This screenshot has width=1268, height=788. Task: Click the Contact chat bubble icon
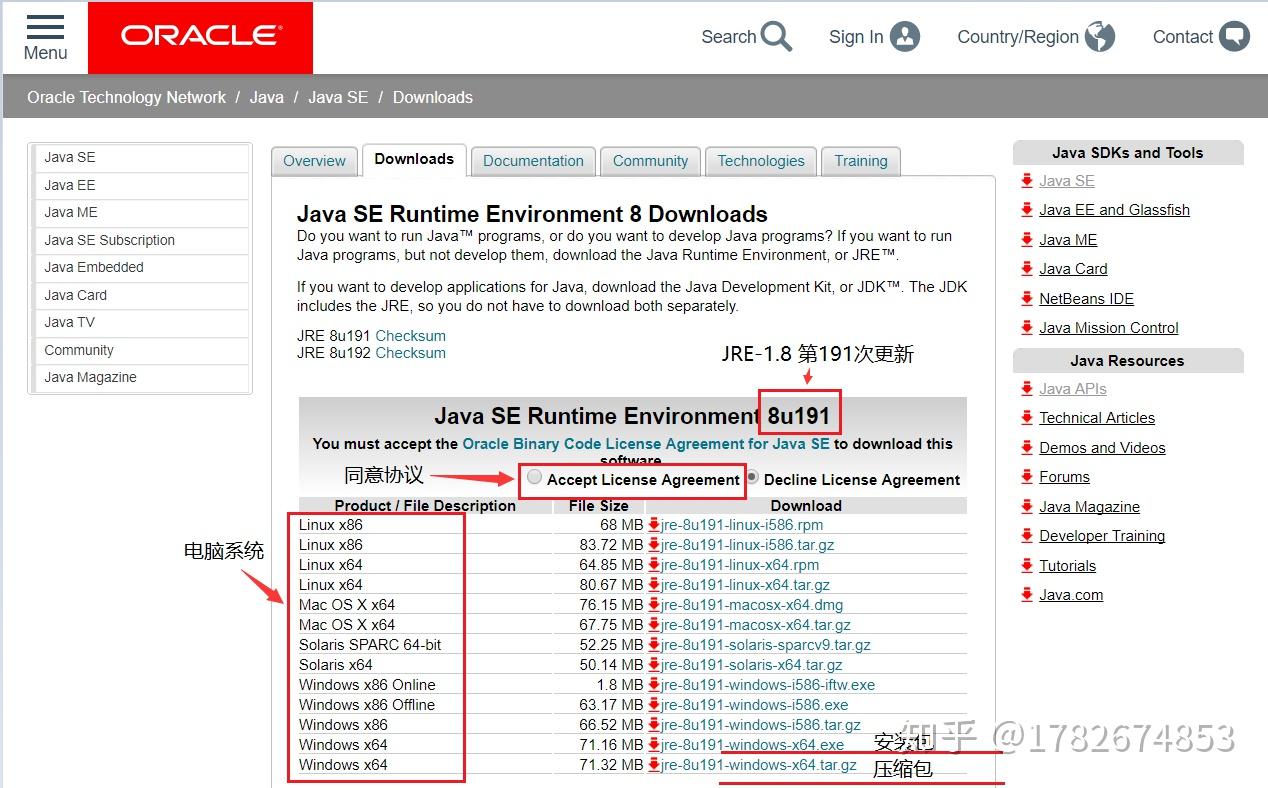pos(1234,37)
